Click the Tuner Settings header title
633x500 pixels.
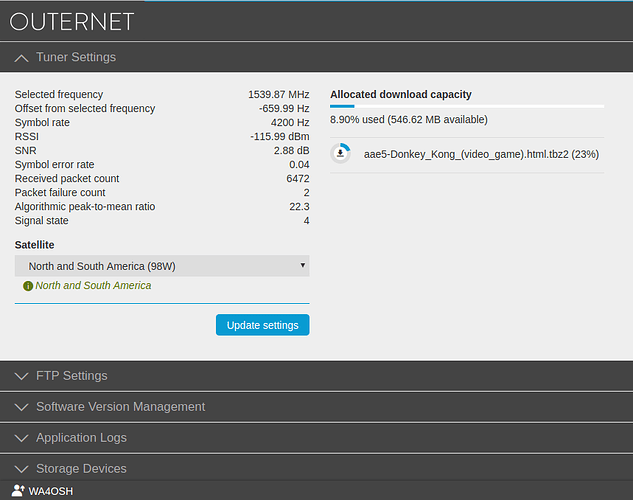click(x=76, y=57)
